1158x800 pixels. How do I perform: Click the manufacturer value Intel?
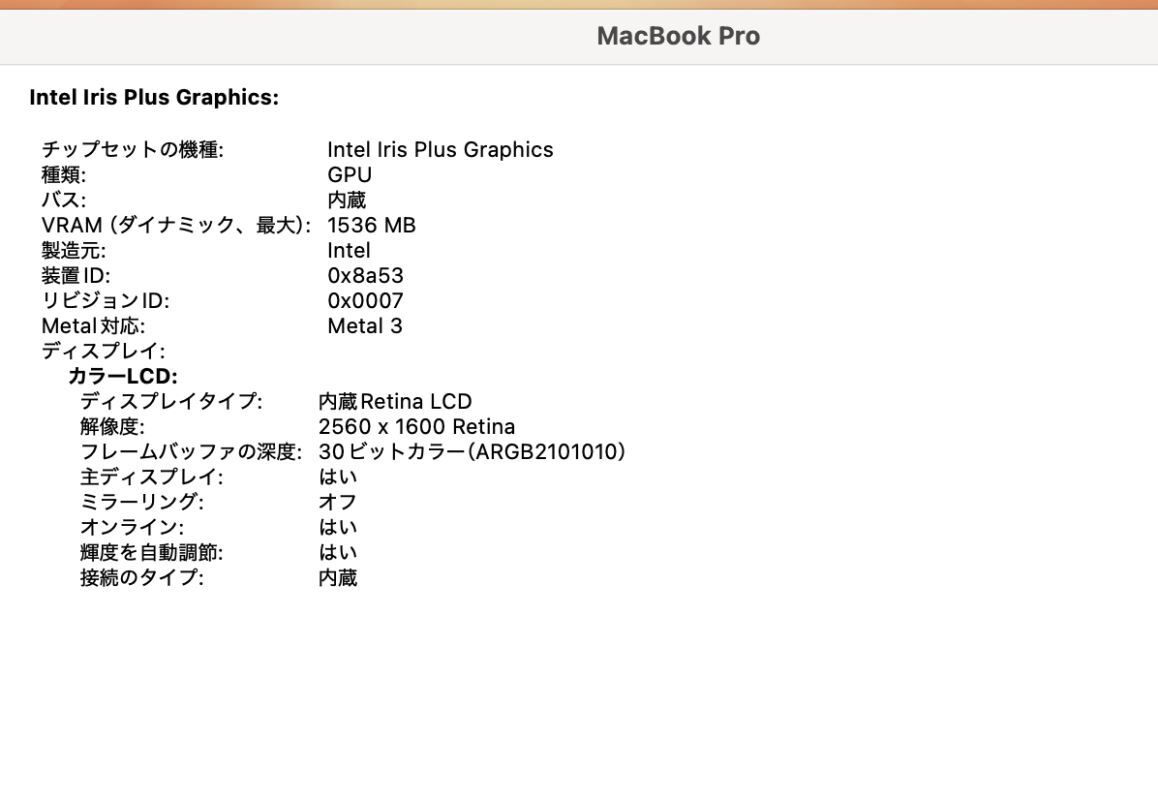[349, 250]
